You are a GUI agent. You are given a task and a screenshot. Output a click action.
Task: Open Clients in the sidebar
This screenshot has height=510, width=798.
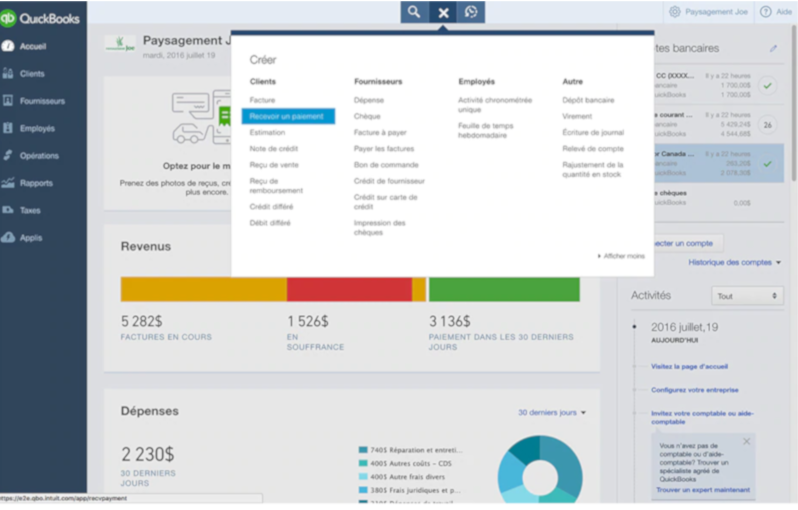coord(32,74)
